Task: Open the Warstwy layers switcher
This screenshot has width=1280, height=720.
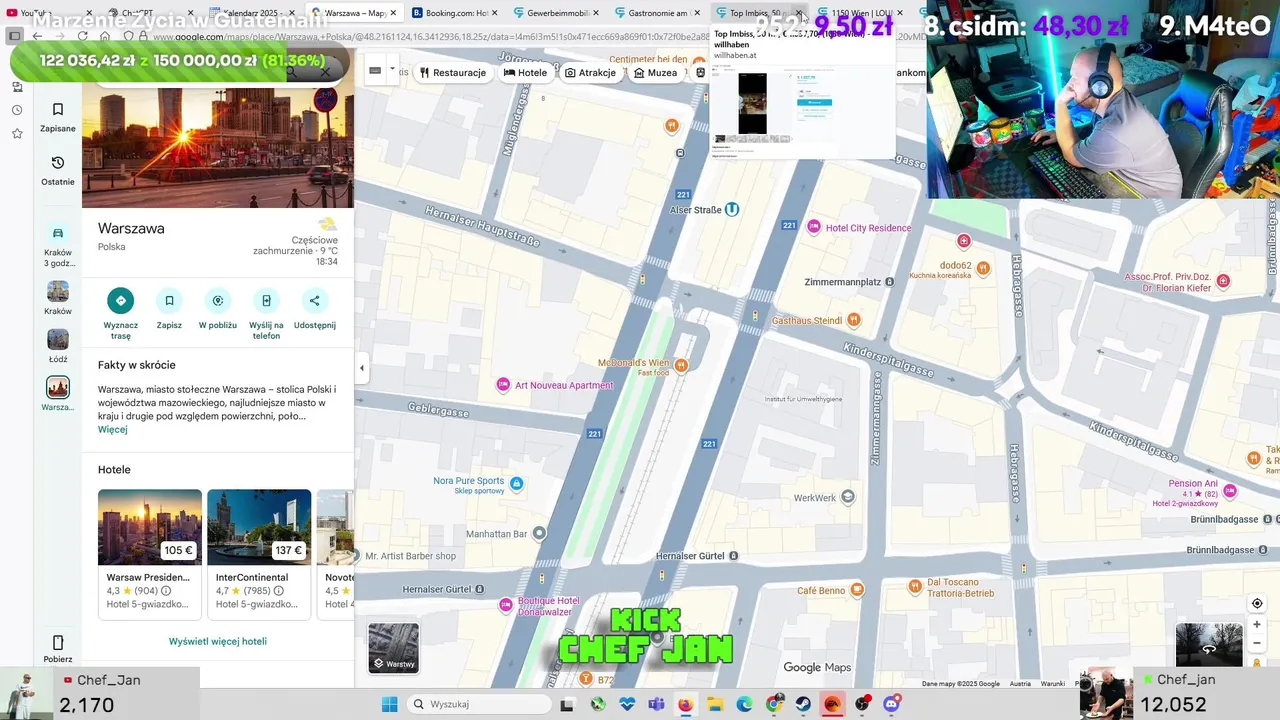Action: coord(394,648)
